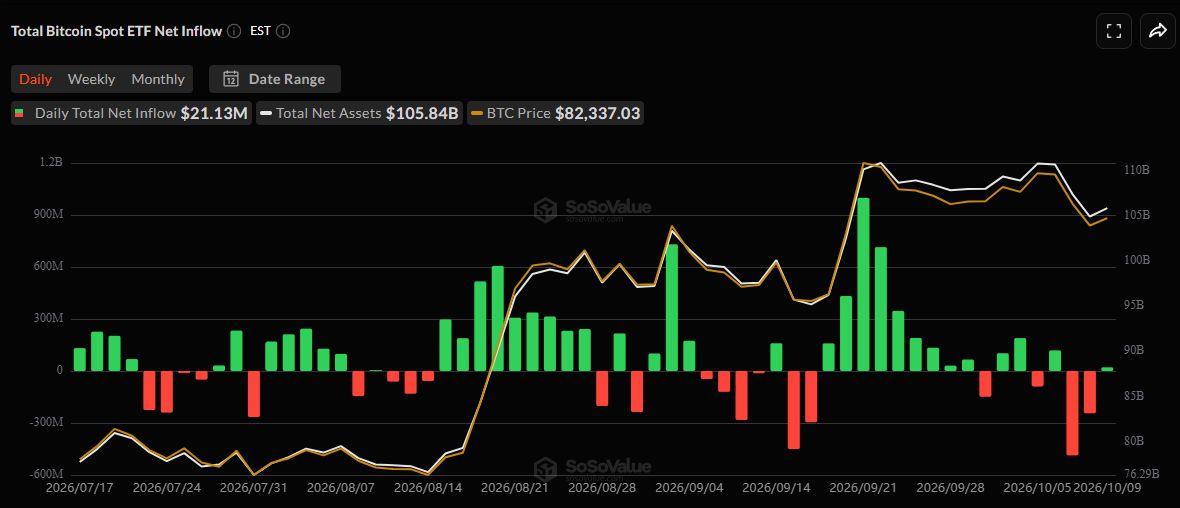Click the info icon beside chart title
This screenshot has width=1180, height=508.
[x=234, y=31]
